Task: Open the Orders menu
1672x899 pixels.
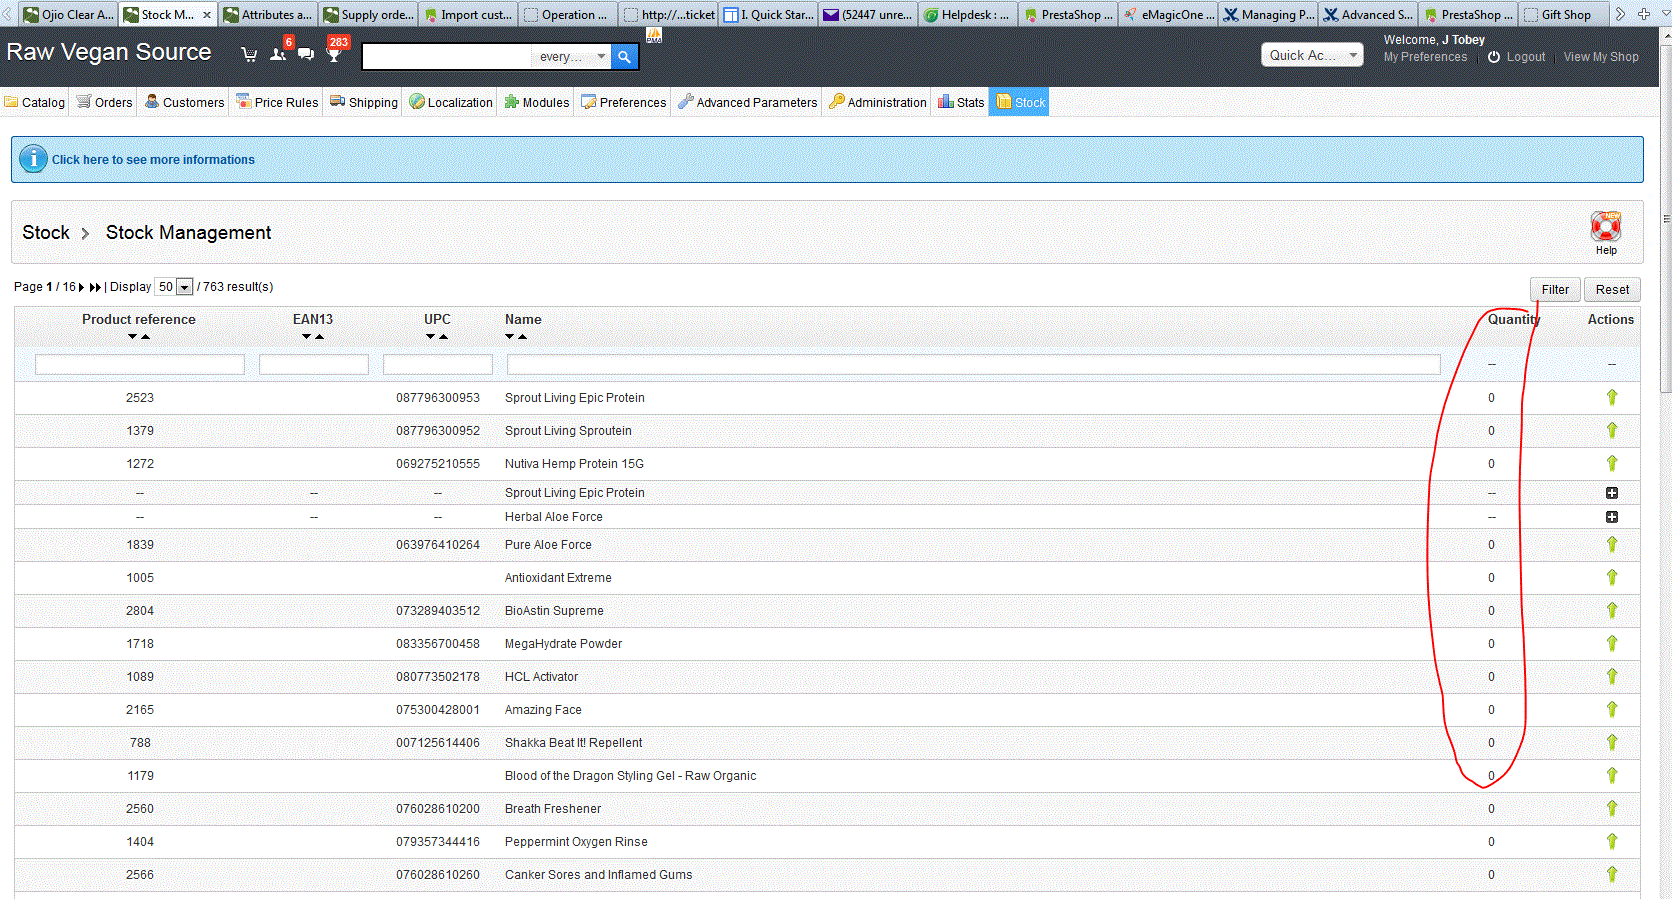Action: coord(105,102)
